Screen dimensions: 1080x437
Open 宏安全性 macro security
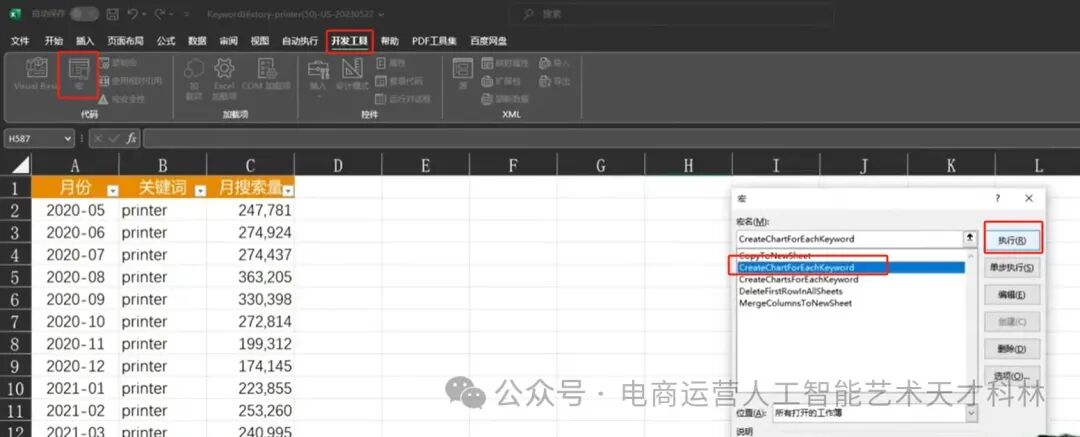coord(121,99)
